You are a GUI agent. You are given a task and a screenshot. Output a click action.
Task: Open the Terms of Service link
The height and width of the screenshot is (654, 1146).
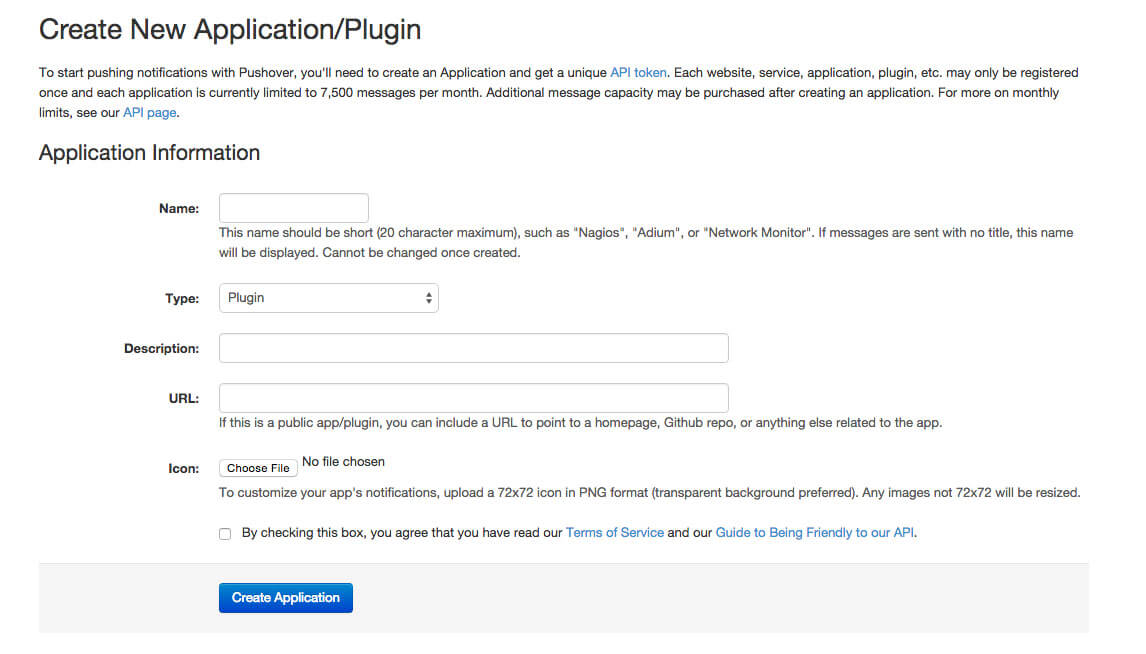coord(614,533)
